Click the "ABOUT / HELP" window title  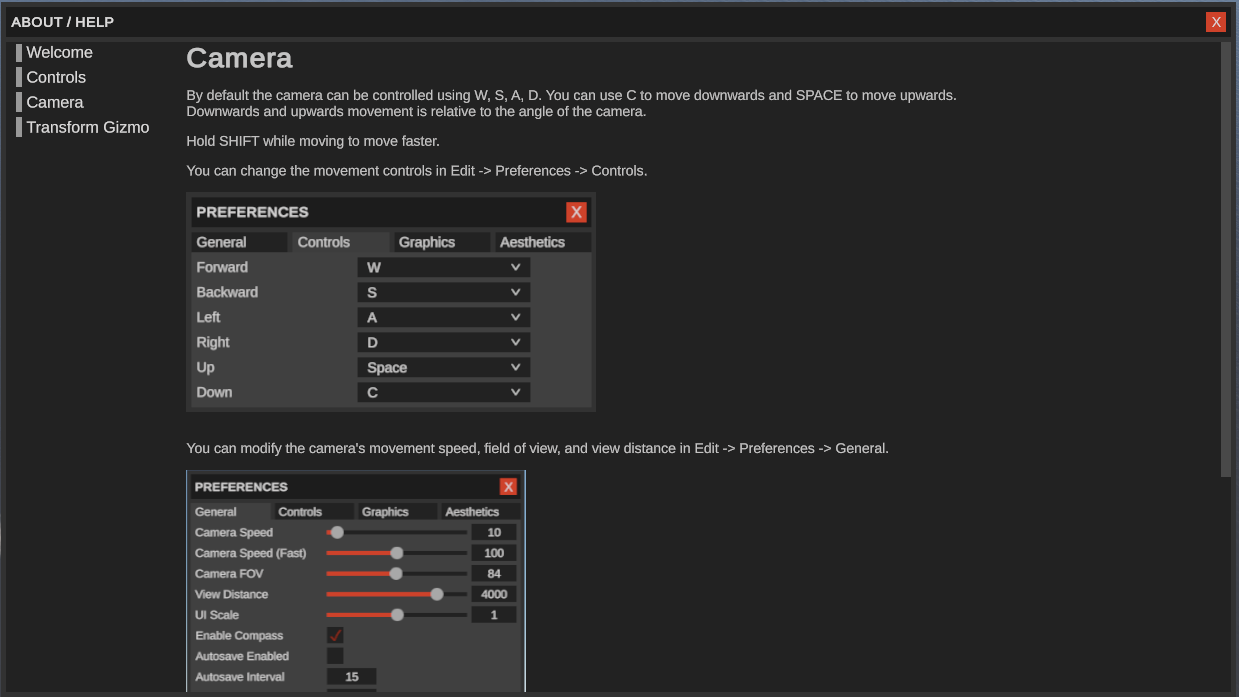(x=62, y=22)
